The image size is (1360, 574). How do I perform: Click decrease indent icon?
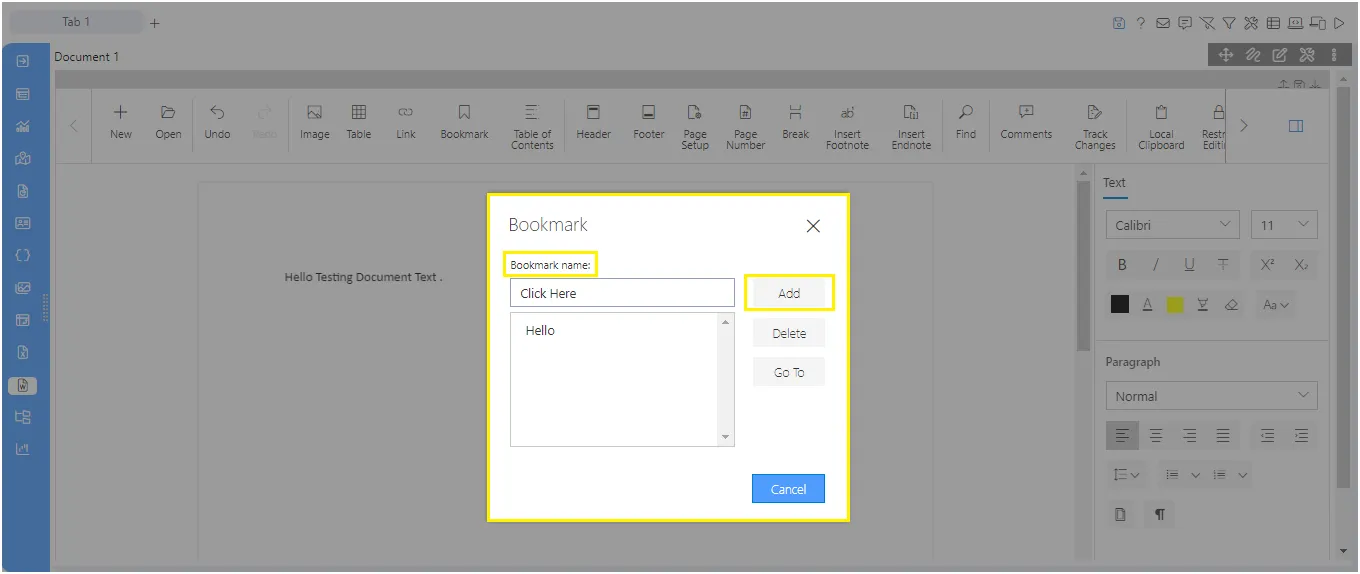tap(1267, 435)
